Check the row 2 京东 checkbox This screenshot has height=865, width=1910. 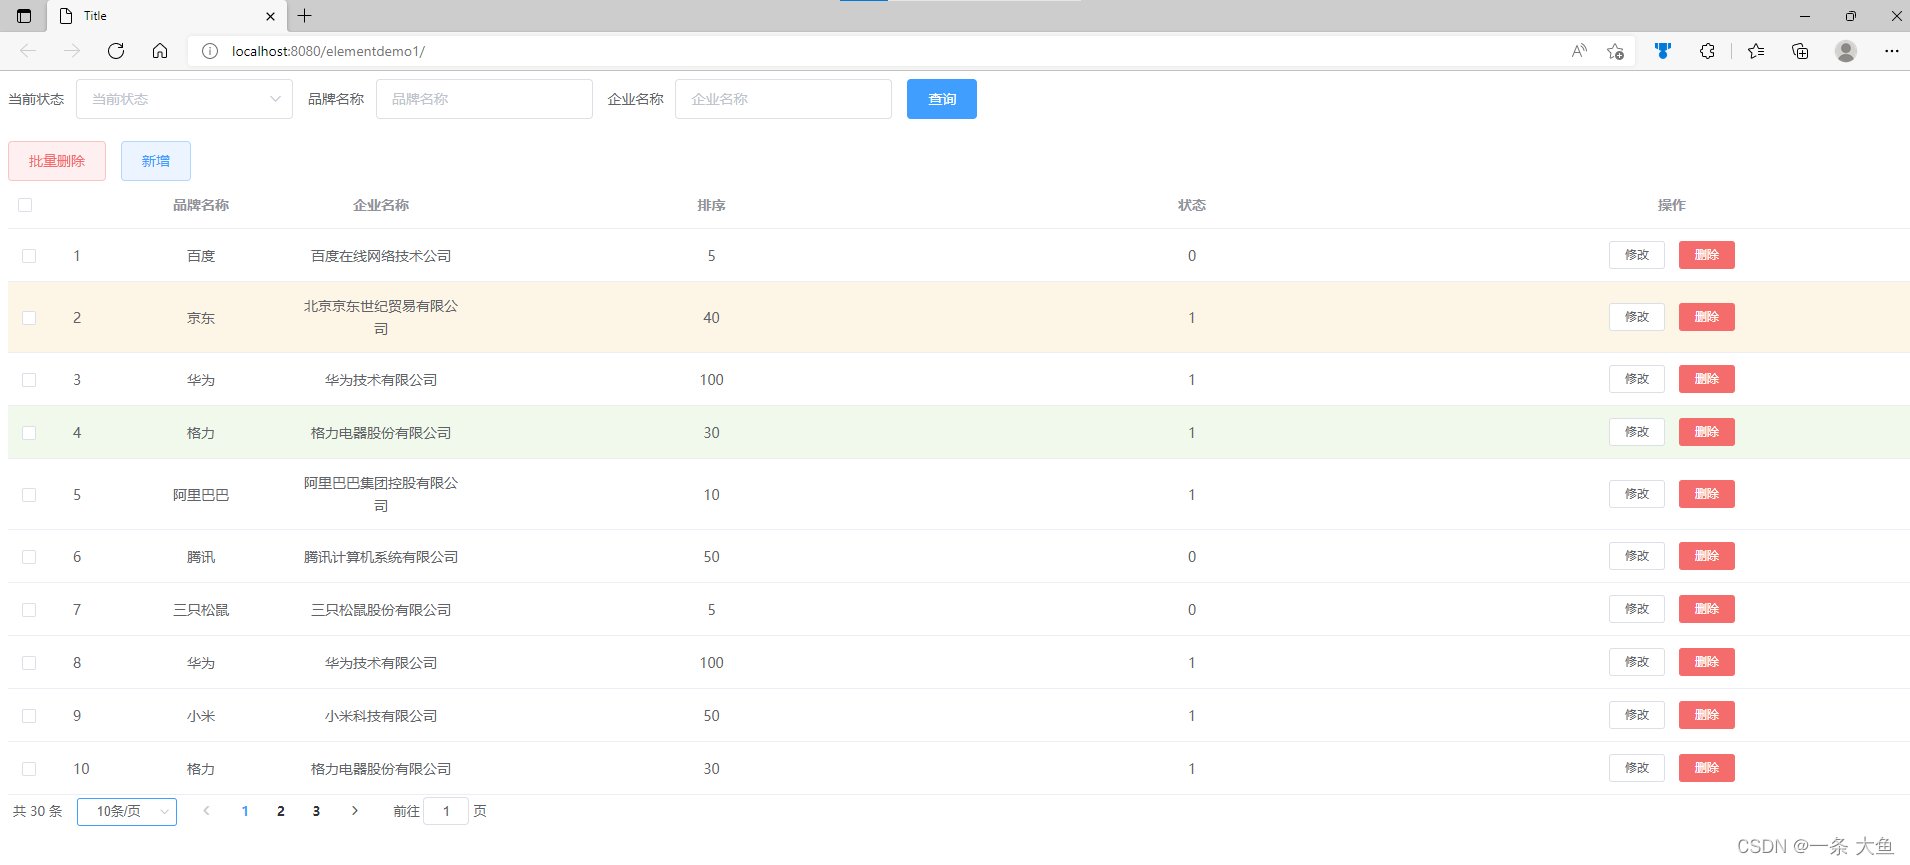point(29,318)
